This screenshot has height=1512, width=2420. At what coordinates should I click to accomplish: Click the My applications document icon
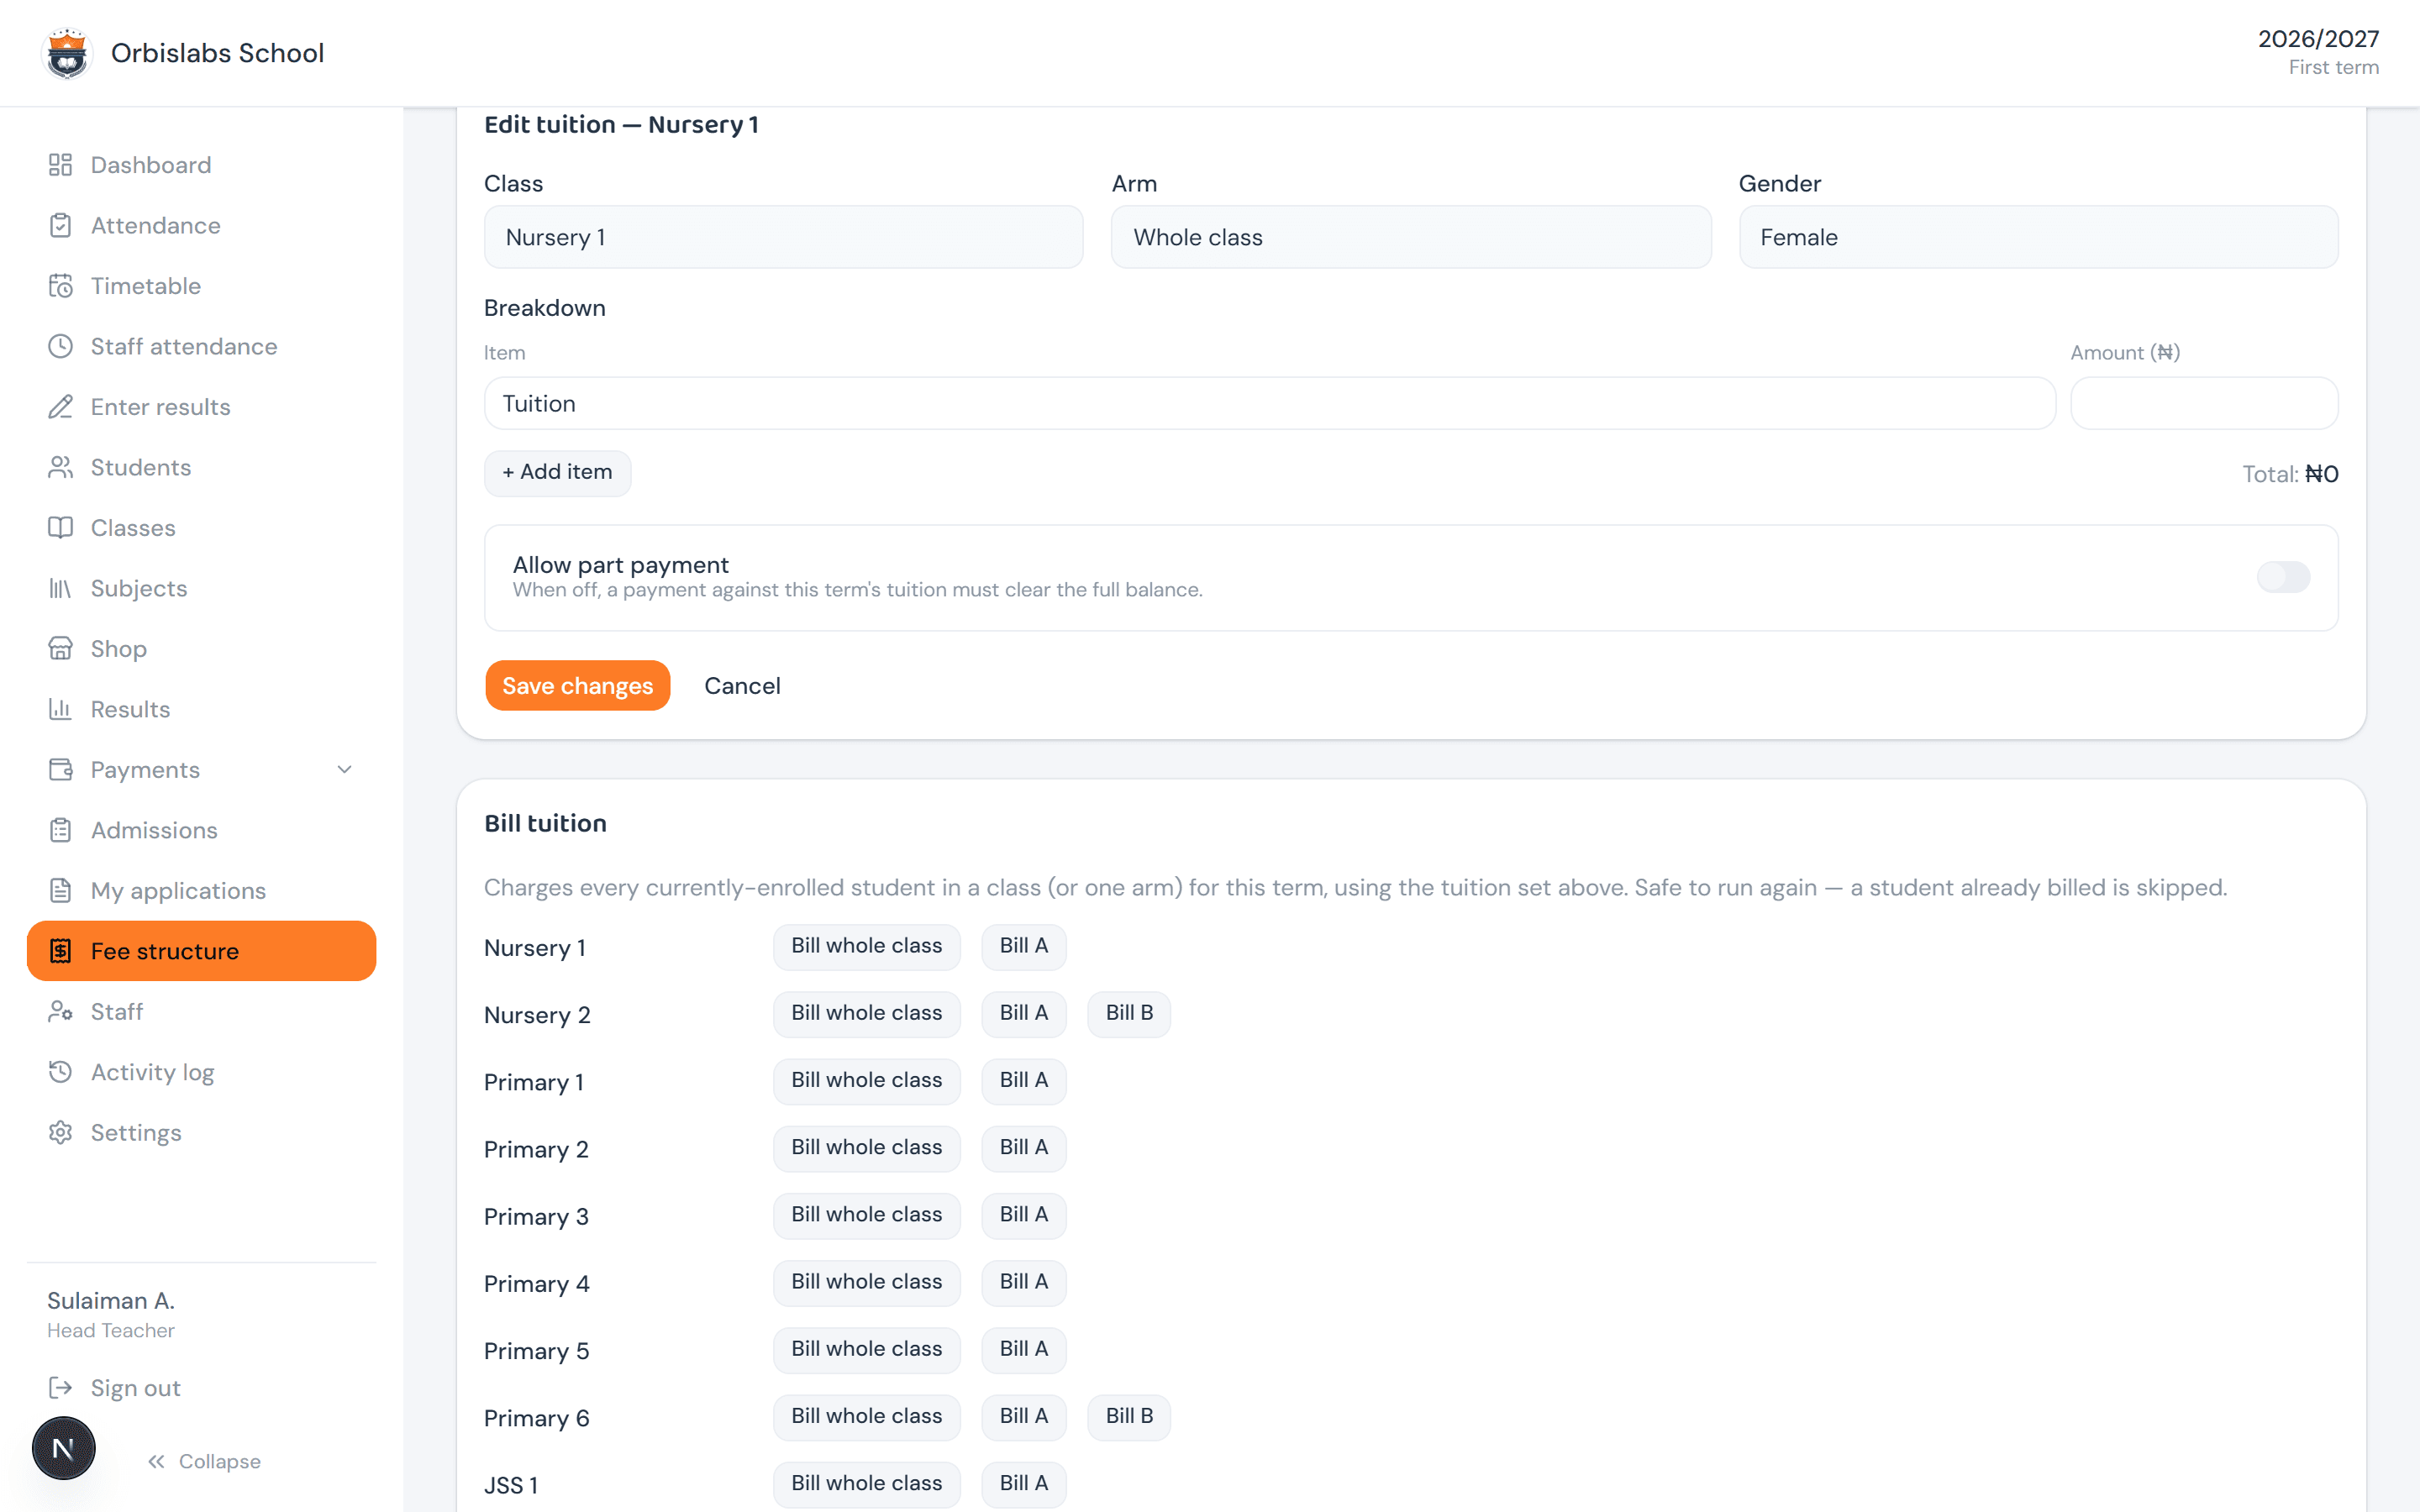(60, 891)
